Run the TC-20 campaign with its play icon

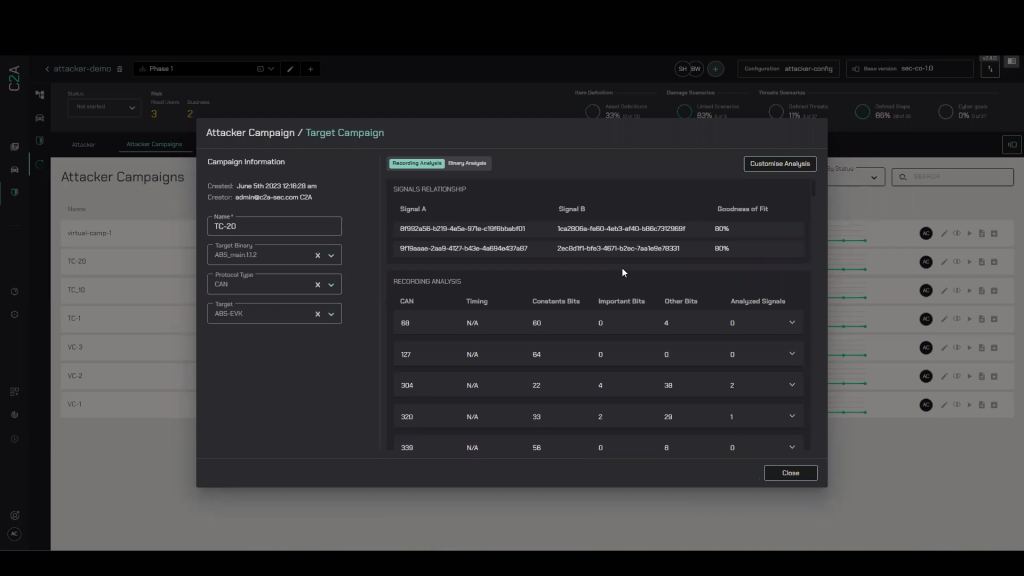point(969,262)
